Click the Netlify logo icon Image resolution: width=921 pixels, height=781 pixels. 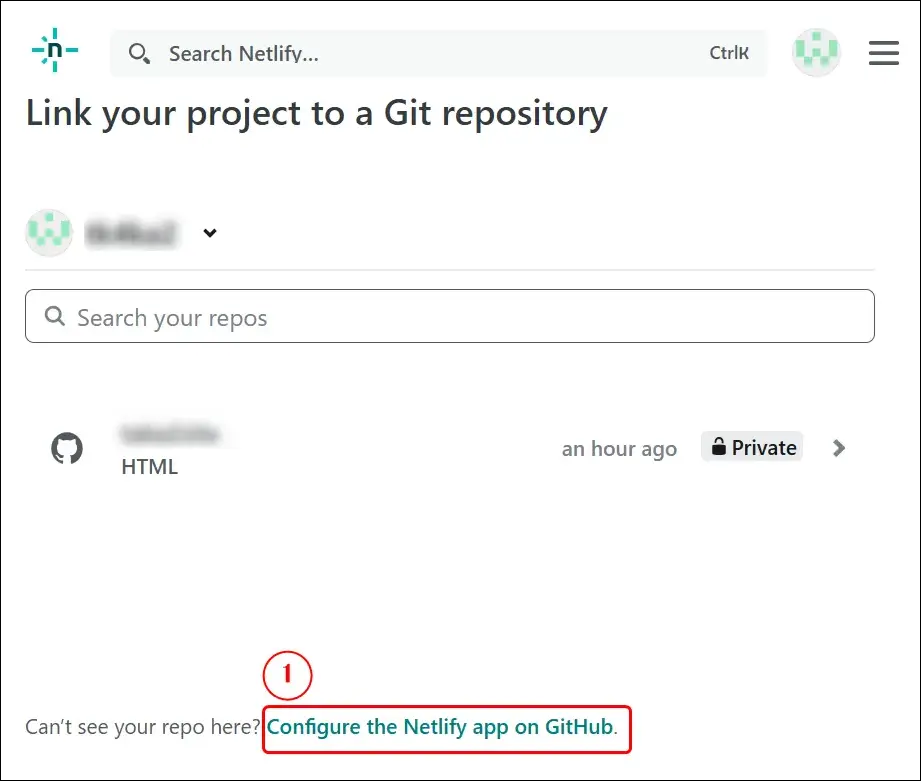pyautogui.click(x=55, y=52)
